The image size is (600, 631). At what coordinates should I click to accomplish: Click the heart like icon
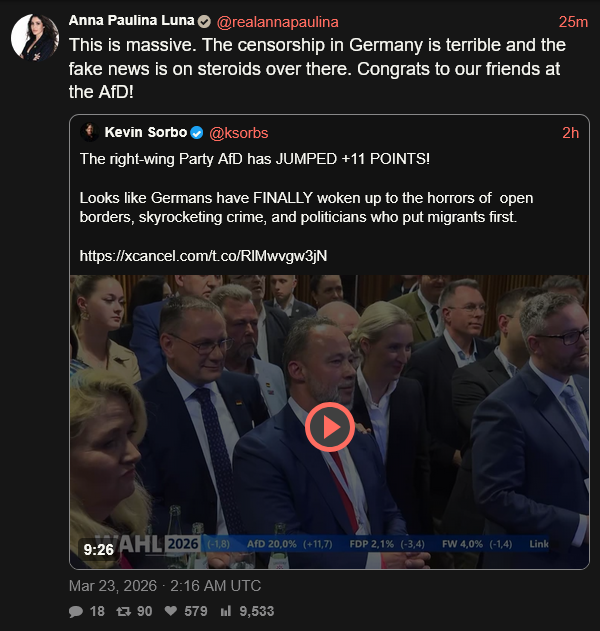[x=171, y=611]
